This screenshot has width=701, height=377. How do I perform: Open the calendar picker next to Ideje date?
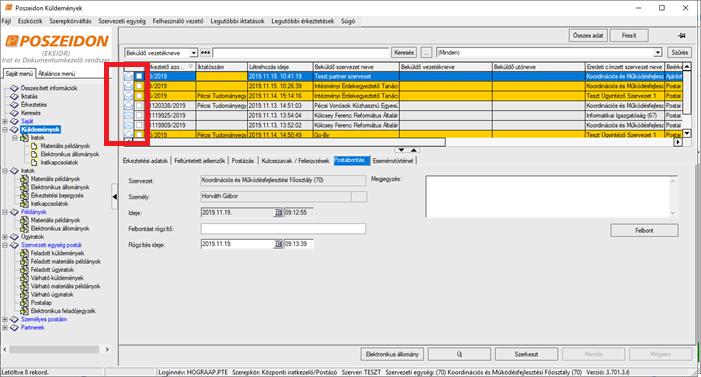coord(278,212)
